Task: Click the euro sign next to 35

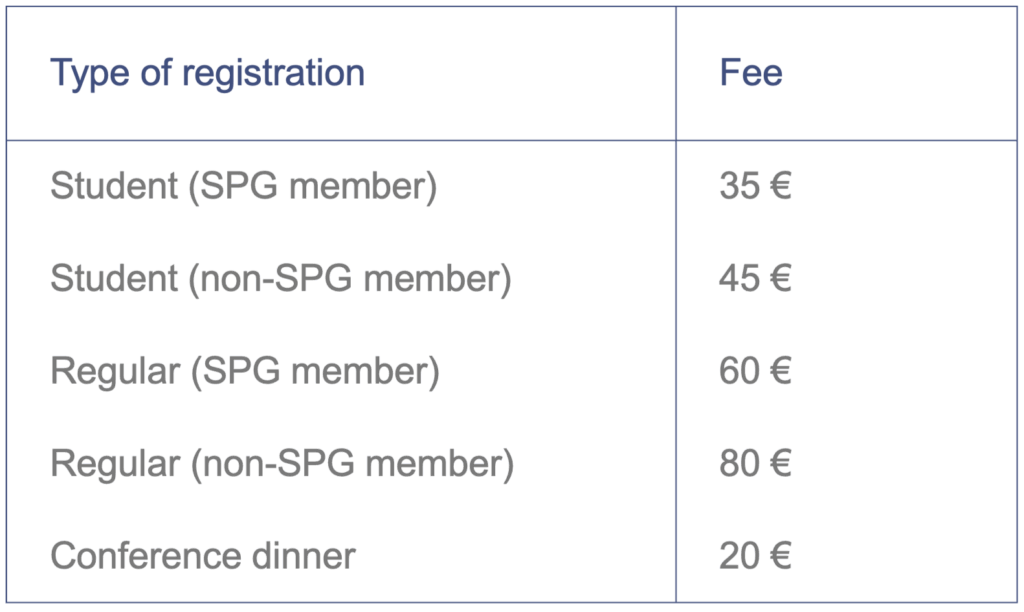Action: tap(781, 185)
